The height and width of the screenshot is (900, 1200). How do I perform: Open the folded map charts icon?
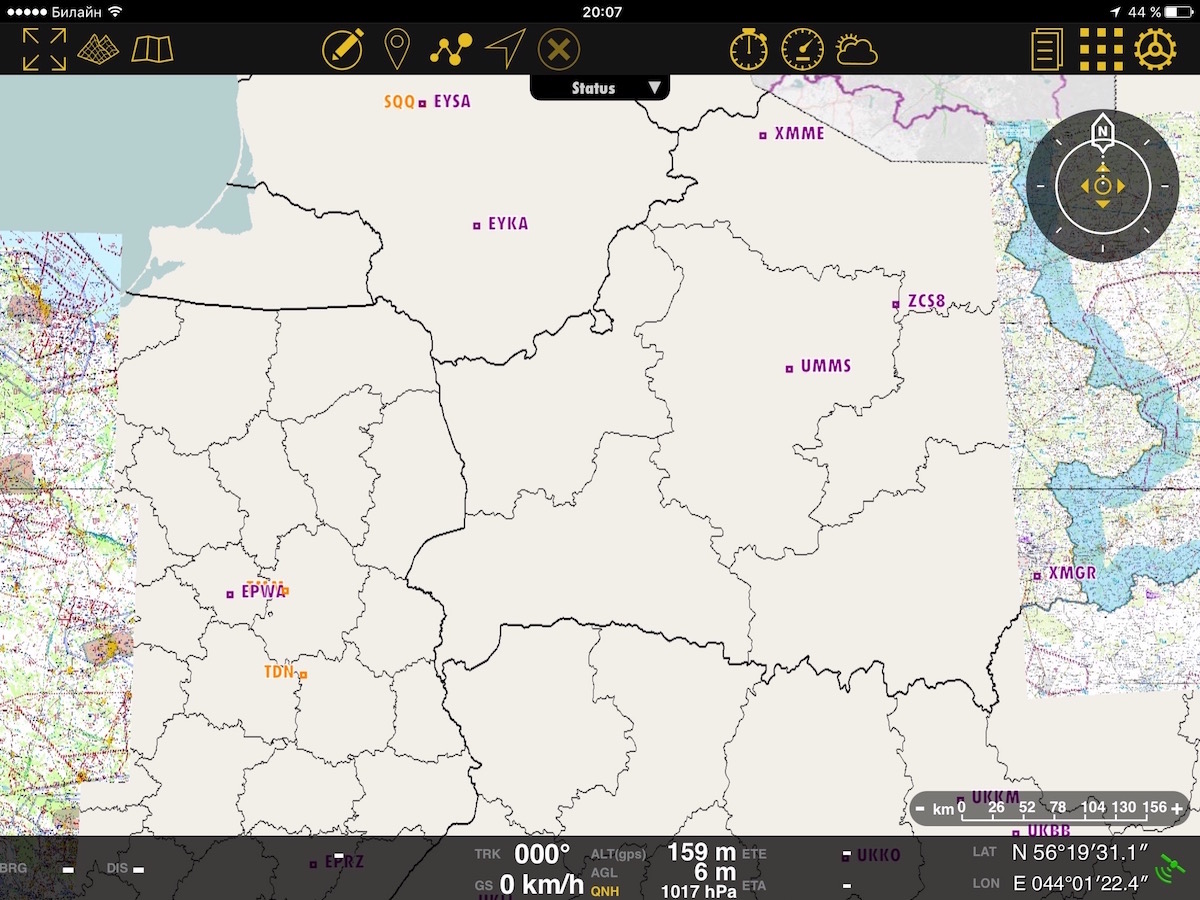152,49
